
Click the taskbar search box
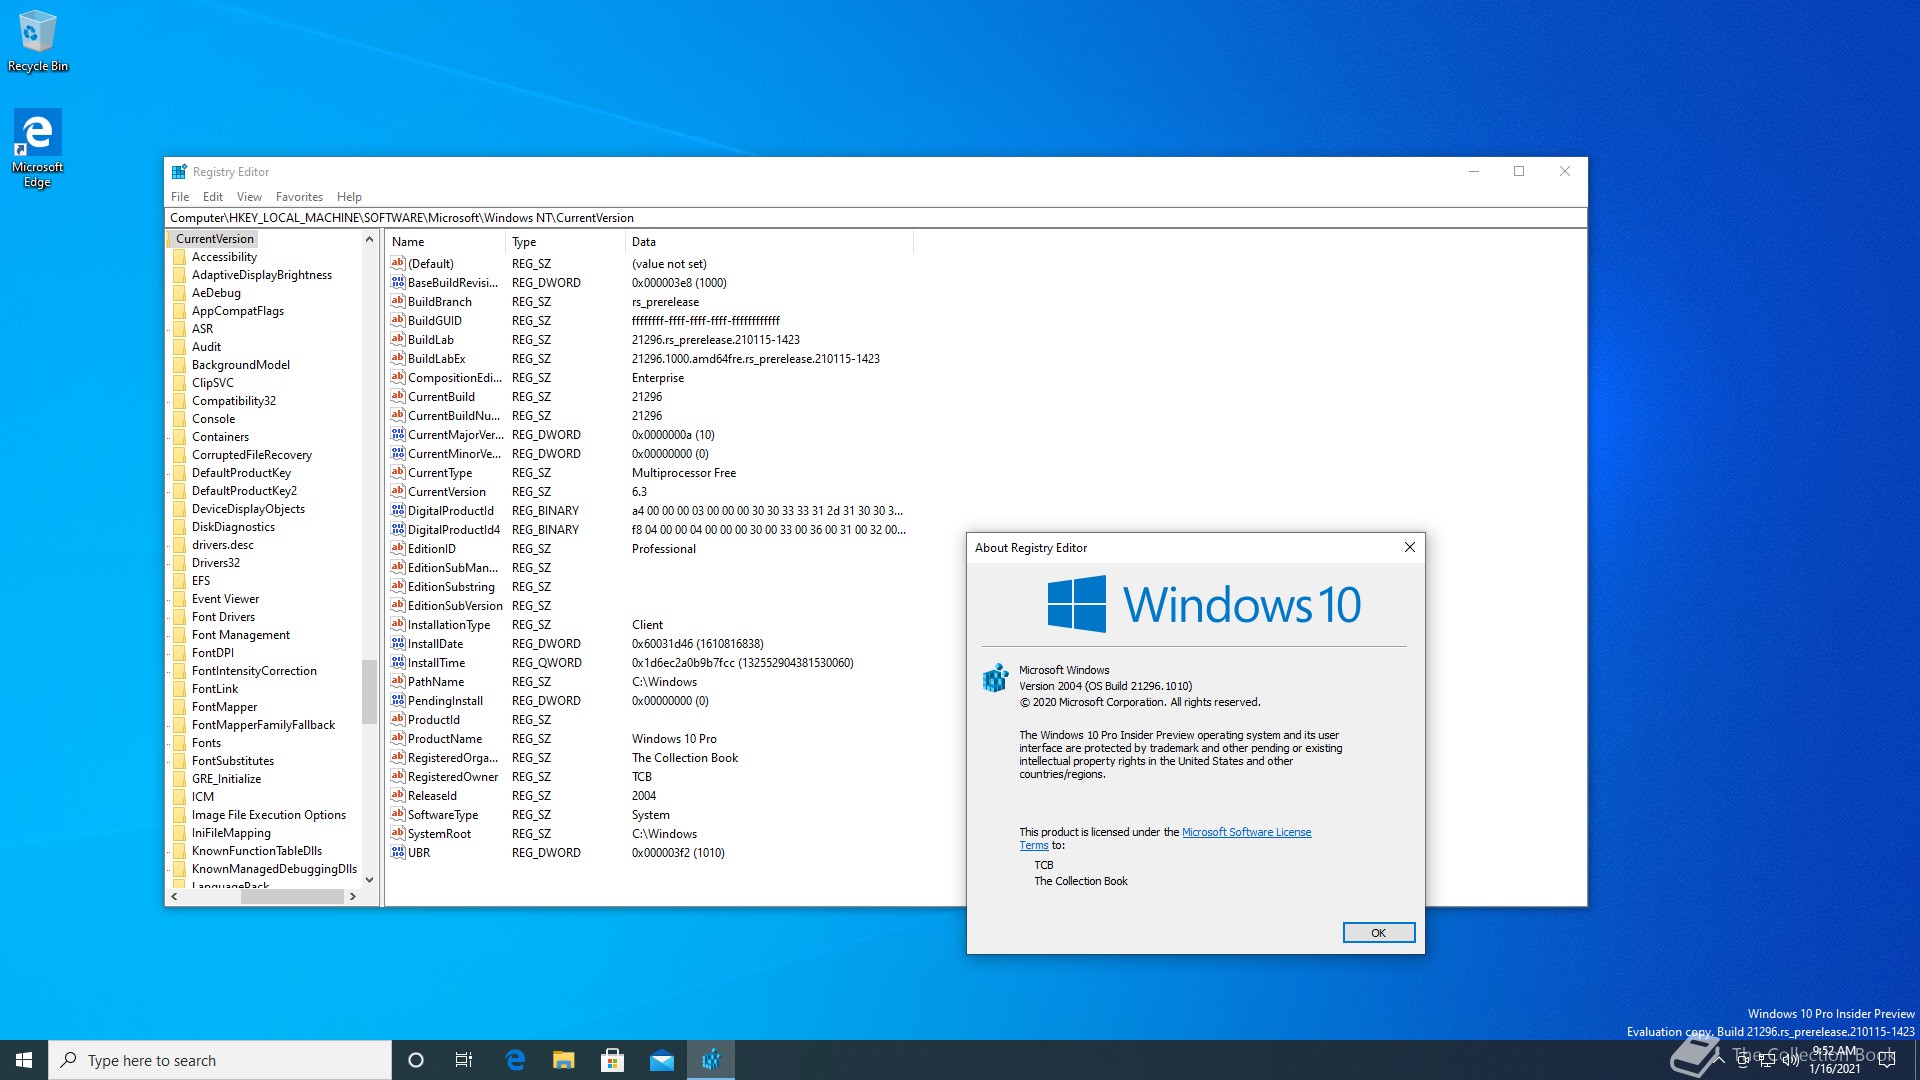point(220,1060)
